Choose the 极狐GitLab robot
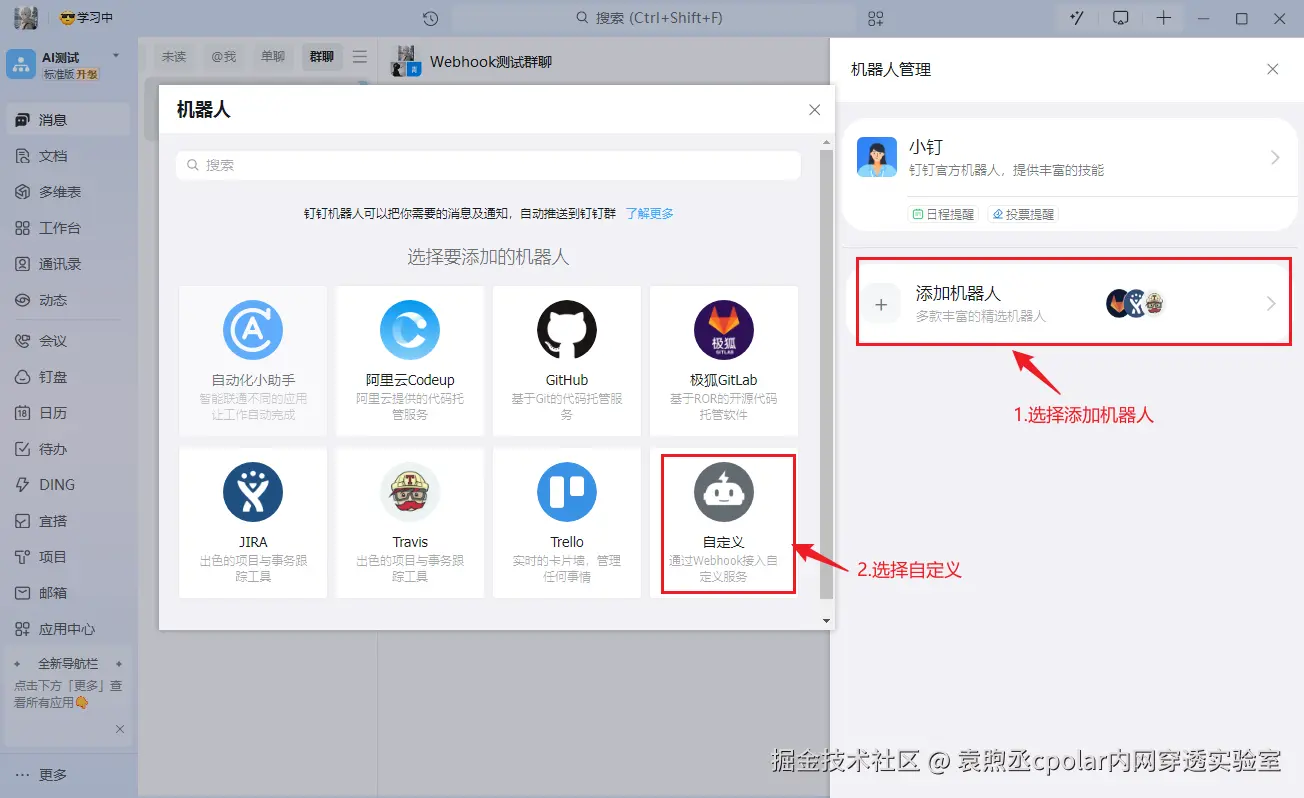Image resolution: width=1304 pixels, height=798 pixels. [724, 361]
